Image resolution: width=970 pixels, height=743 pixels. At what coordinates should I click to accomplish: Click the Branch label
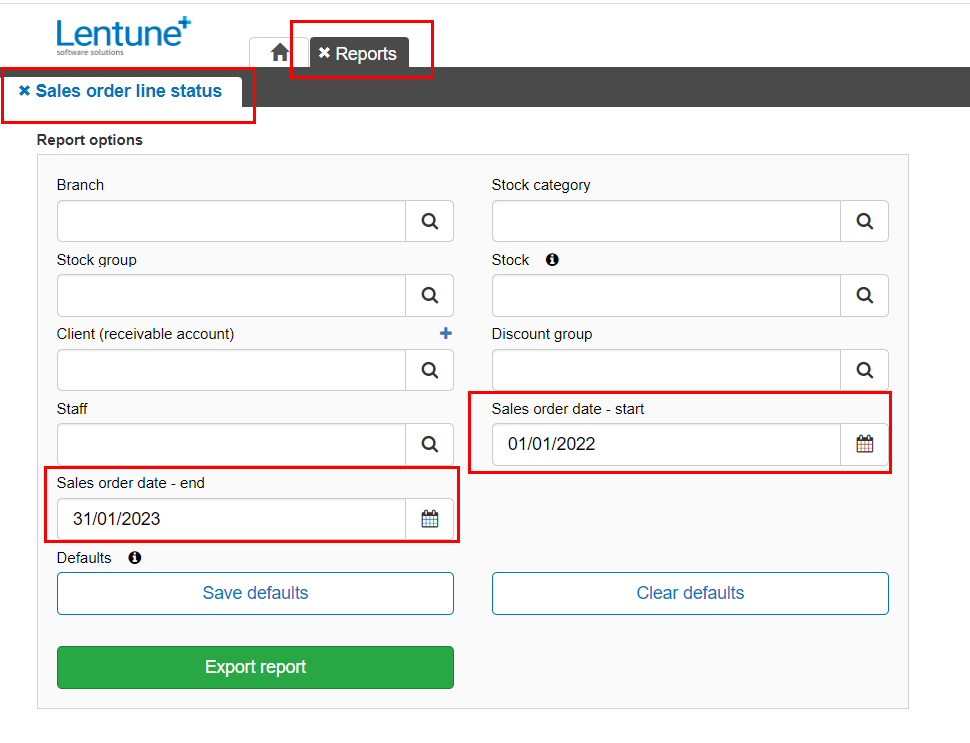[80, 185]
